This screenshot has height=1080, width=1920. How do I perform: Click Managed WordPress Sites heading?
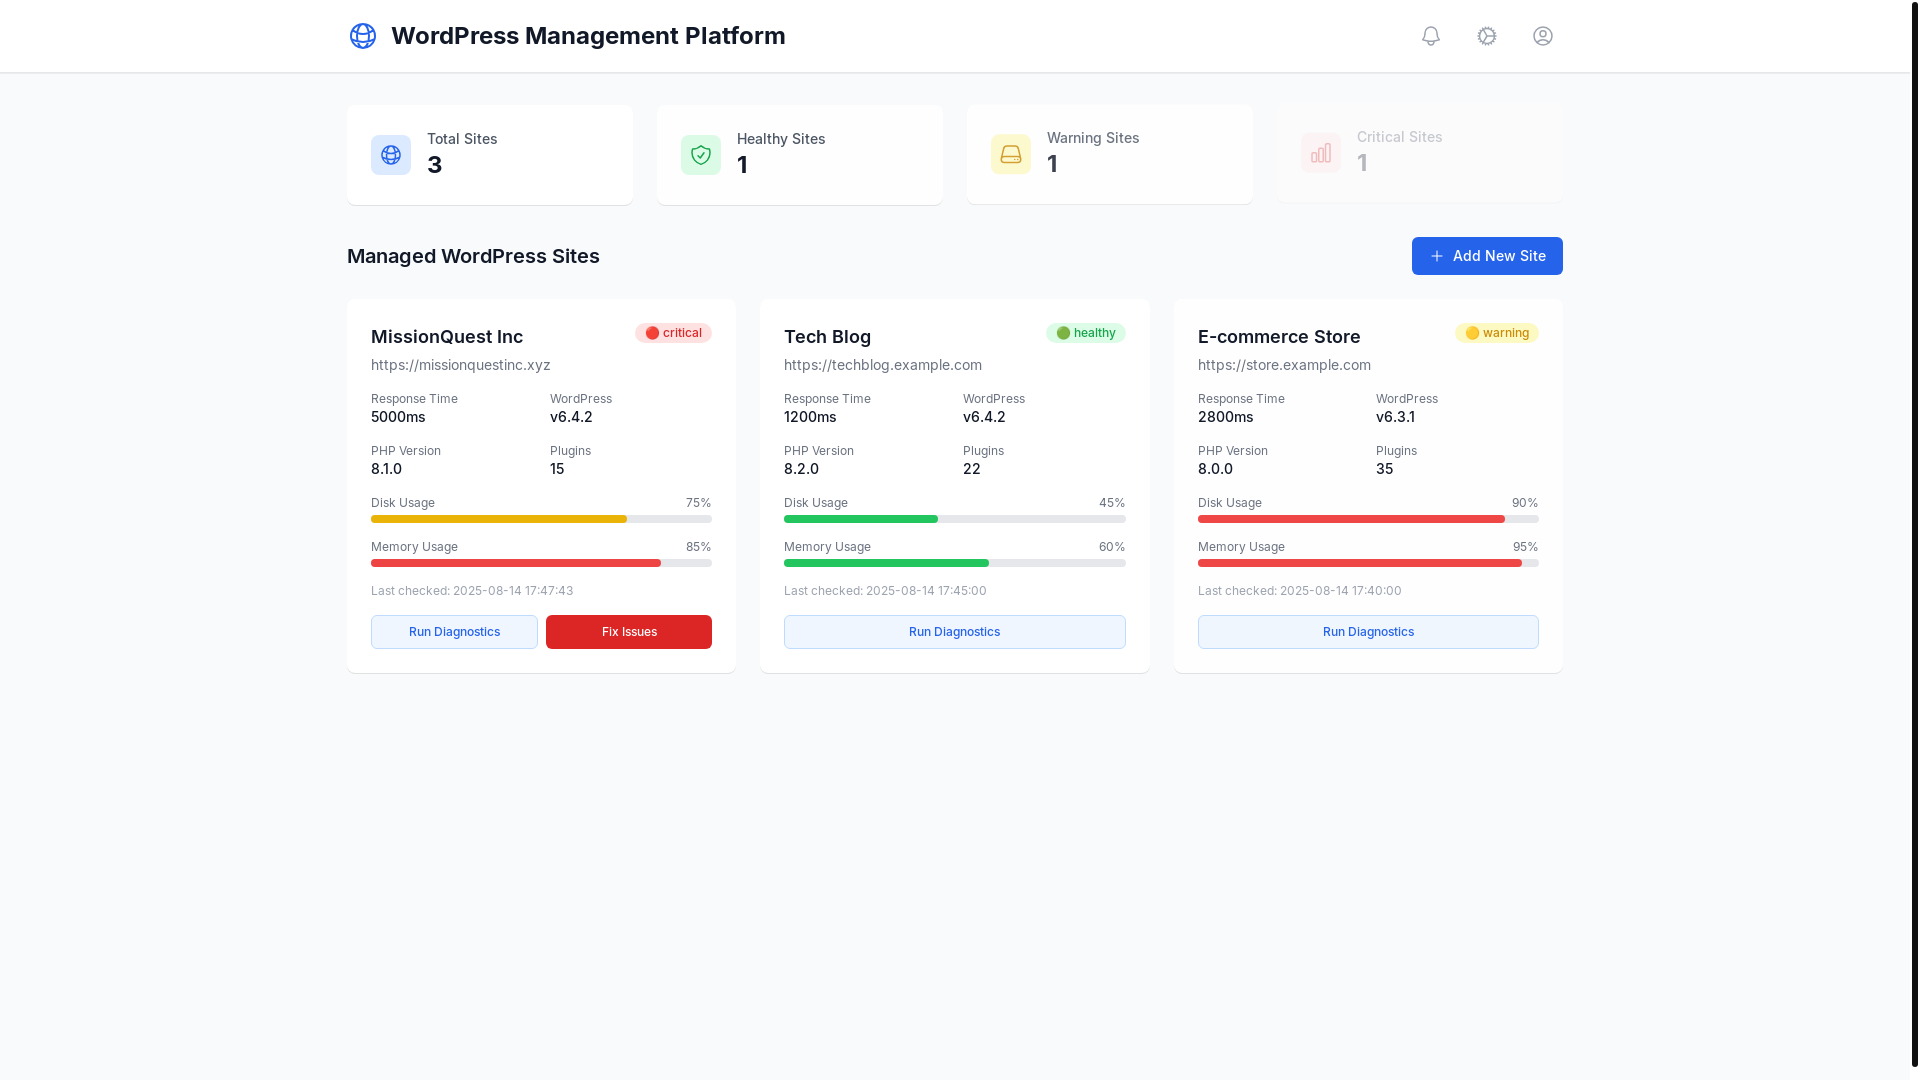473,256
